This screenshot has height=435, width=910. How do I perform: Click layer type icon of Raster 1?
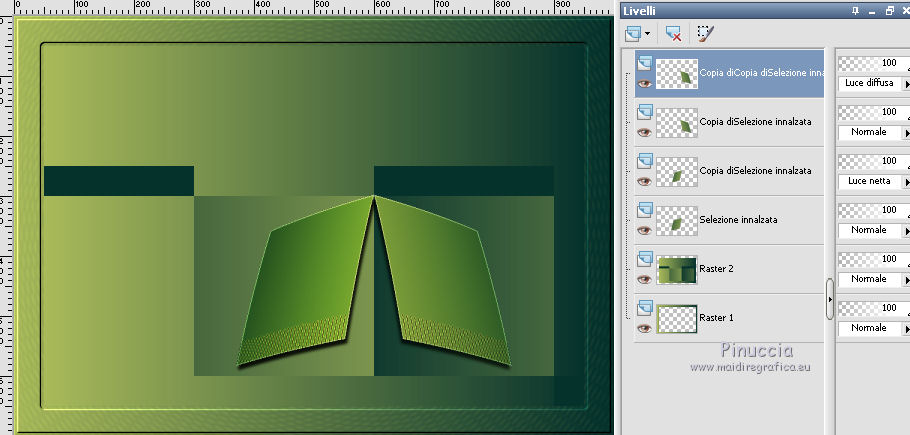tap(645, 308)
